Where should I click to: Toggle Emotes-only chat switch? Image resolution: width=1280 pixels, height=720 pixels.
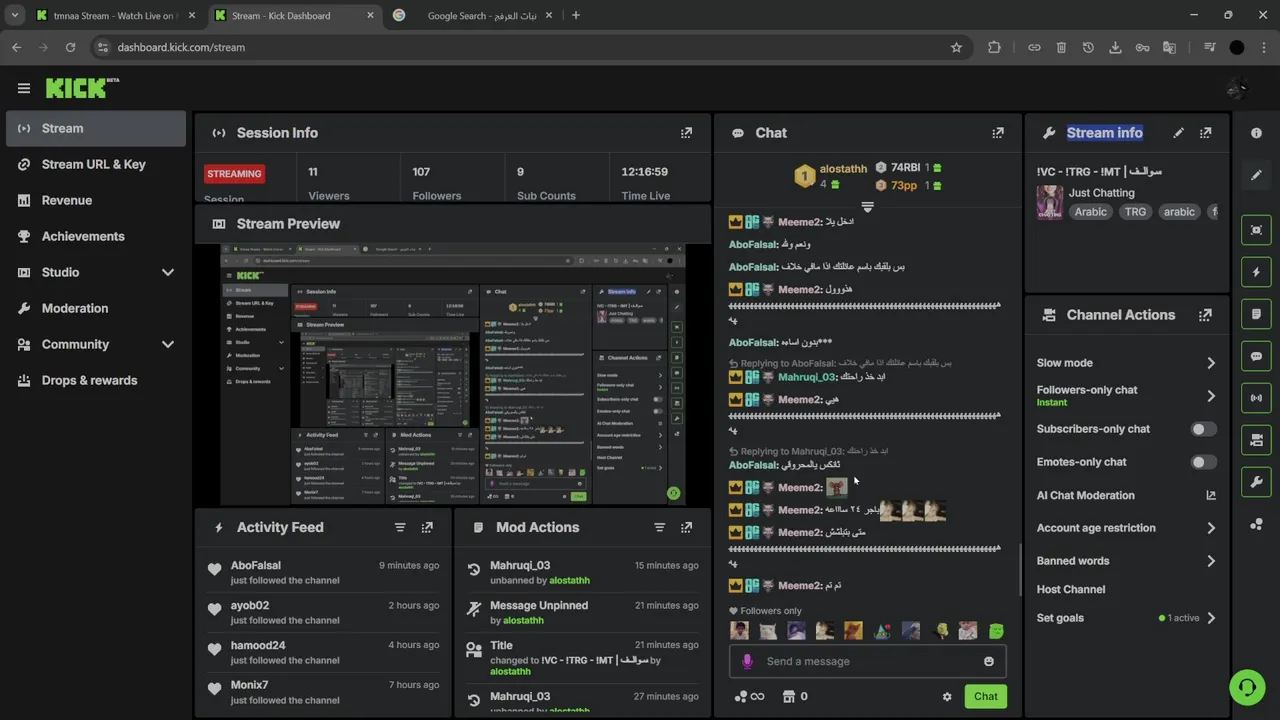(1204, 462)
